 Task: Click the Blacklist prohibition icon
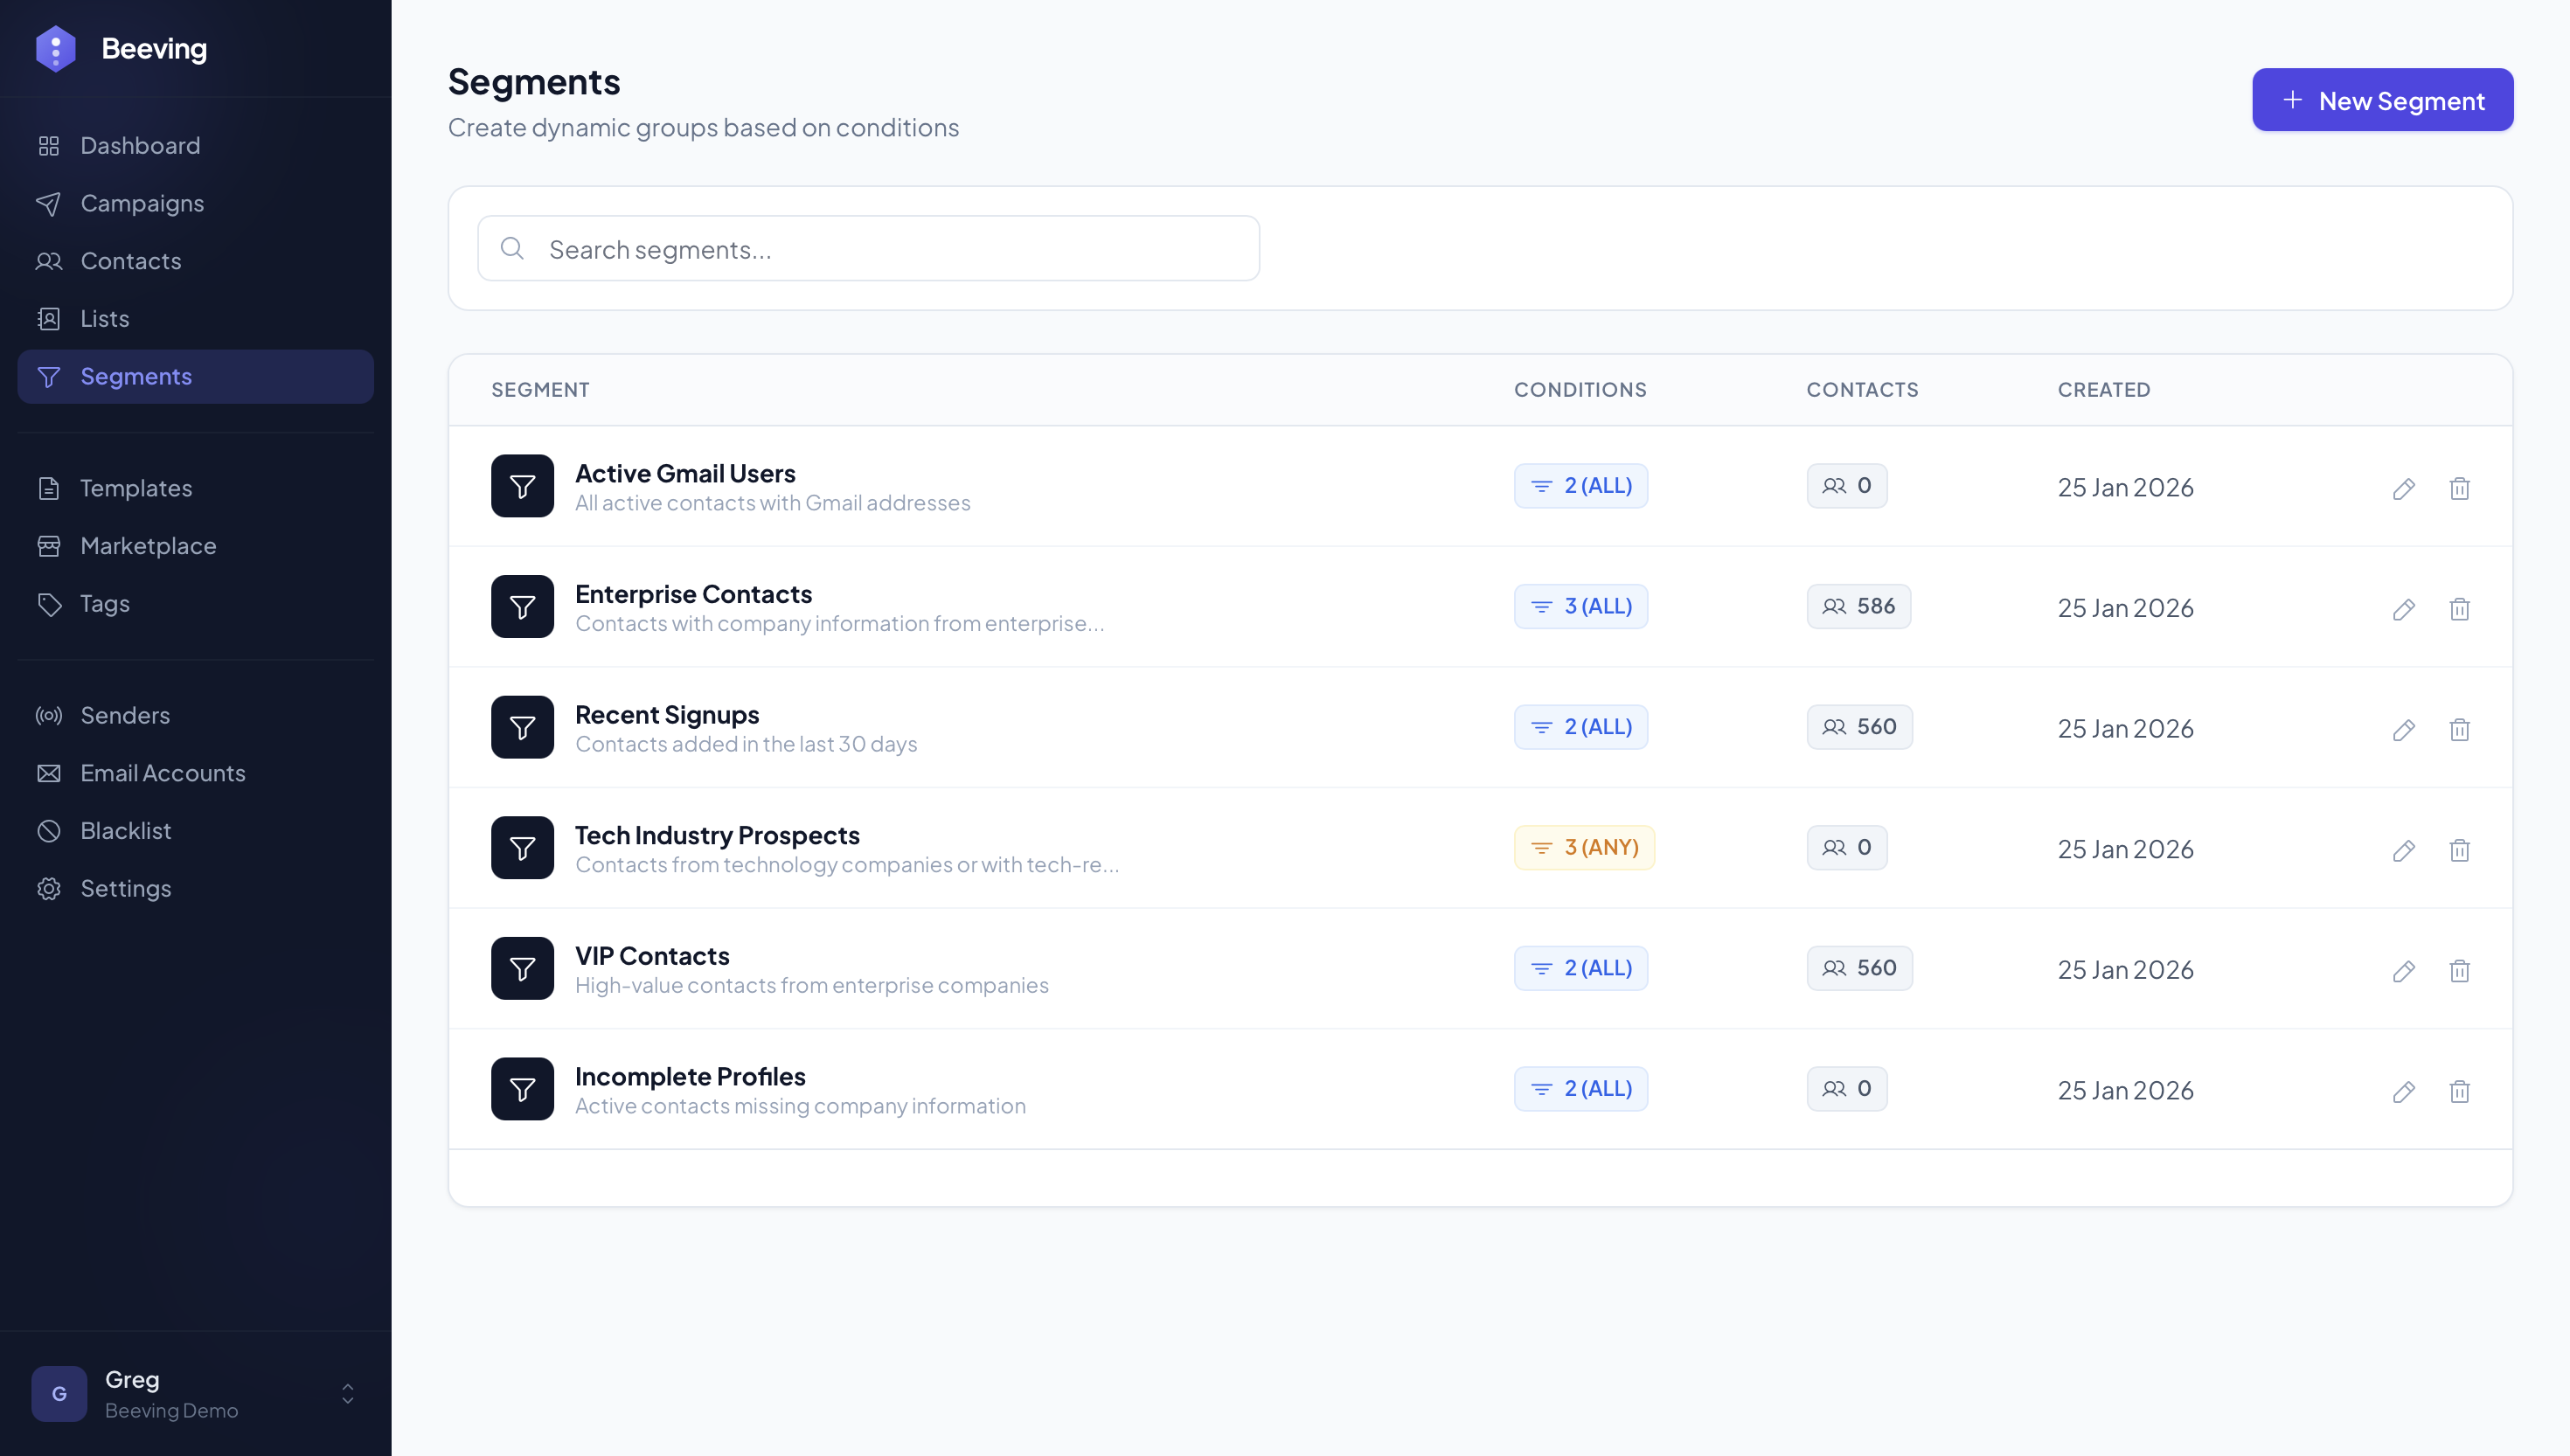(x=50, y=830)
